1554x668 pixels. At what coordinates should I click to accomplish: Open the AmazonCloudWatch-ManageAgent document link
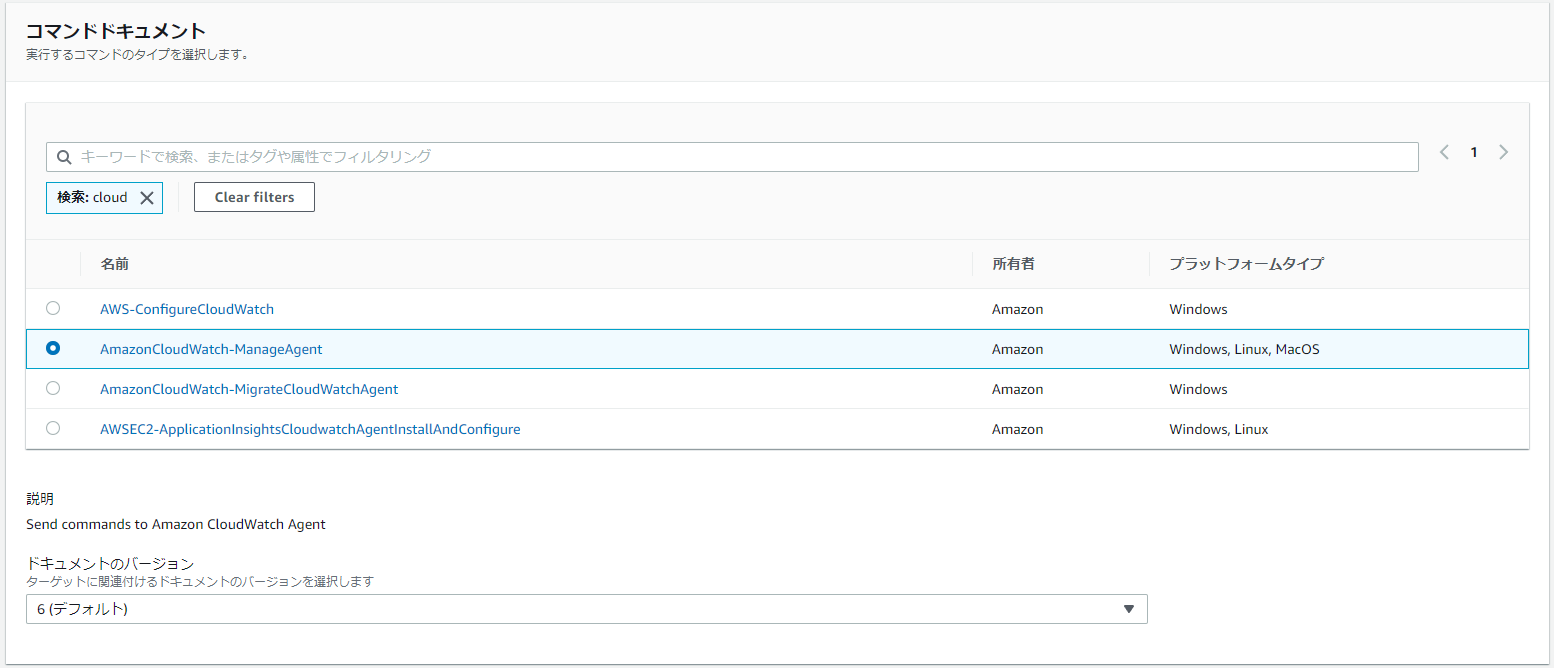(211, 349)
